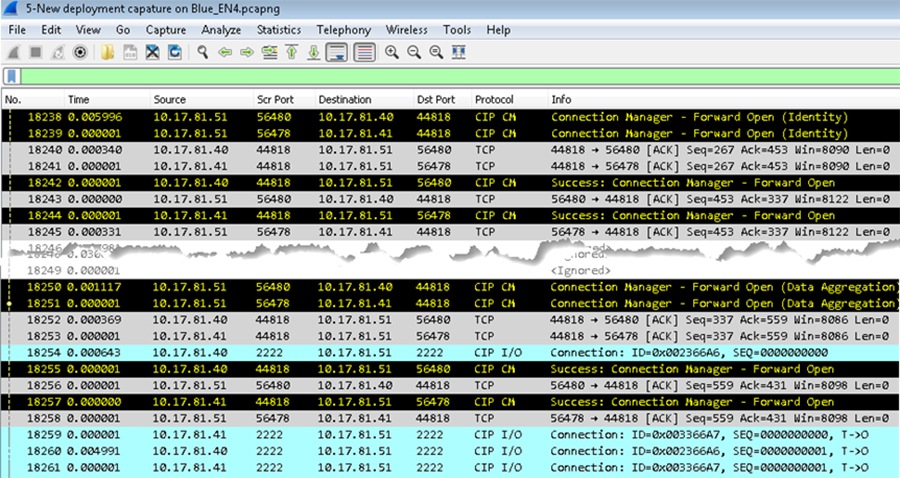The image size is (900, 478).
Task: Restart the current capture
Action: click(58, 53)
